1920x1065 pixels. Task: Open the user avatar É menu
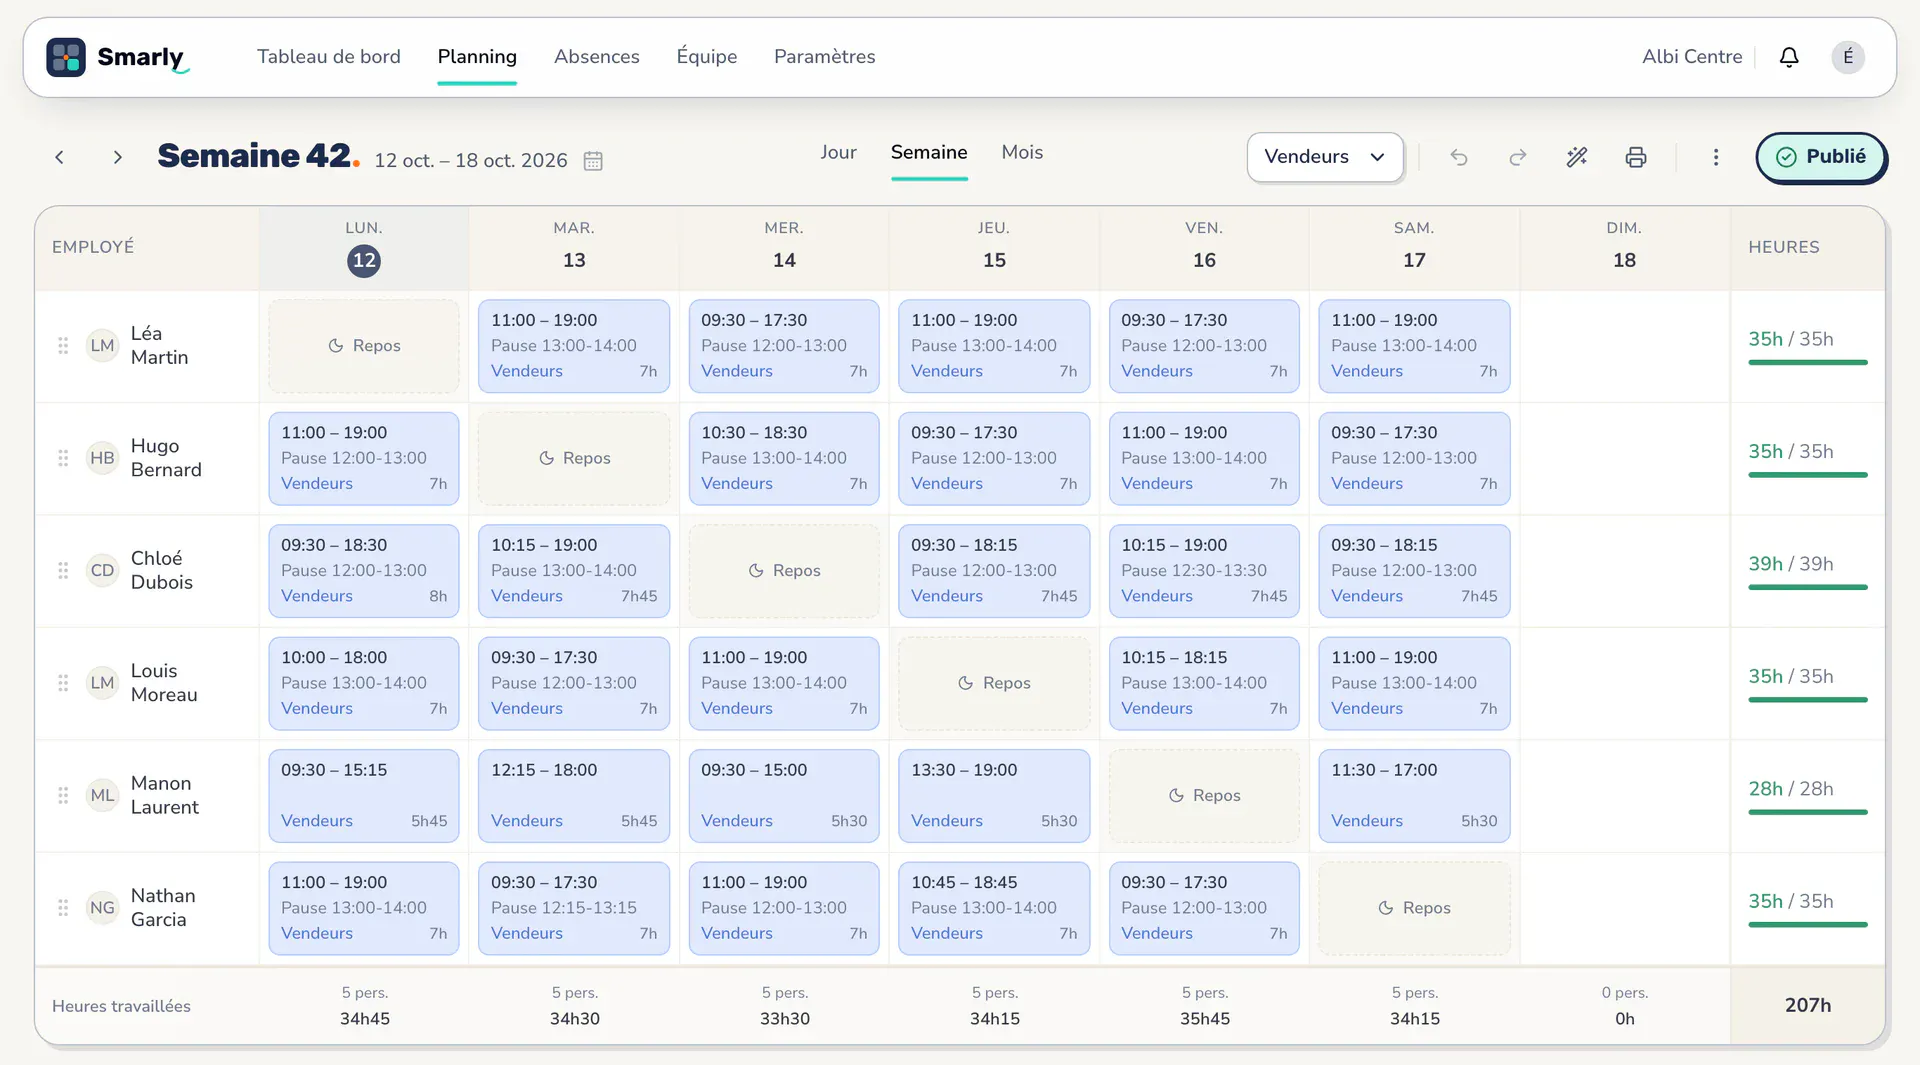tap(1848, 57)
